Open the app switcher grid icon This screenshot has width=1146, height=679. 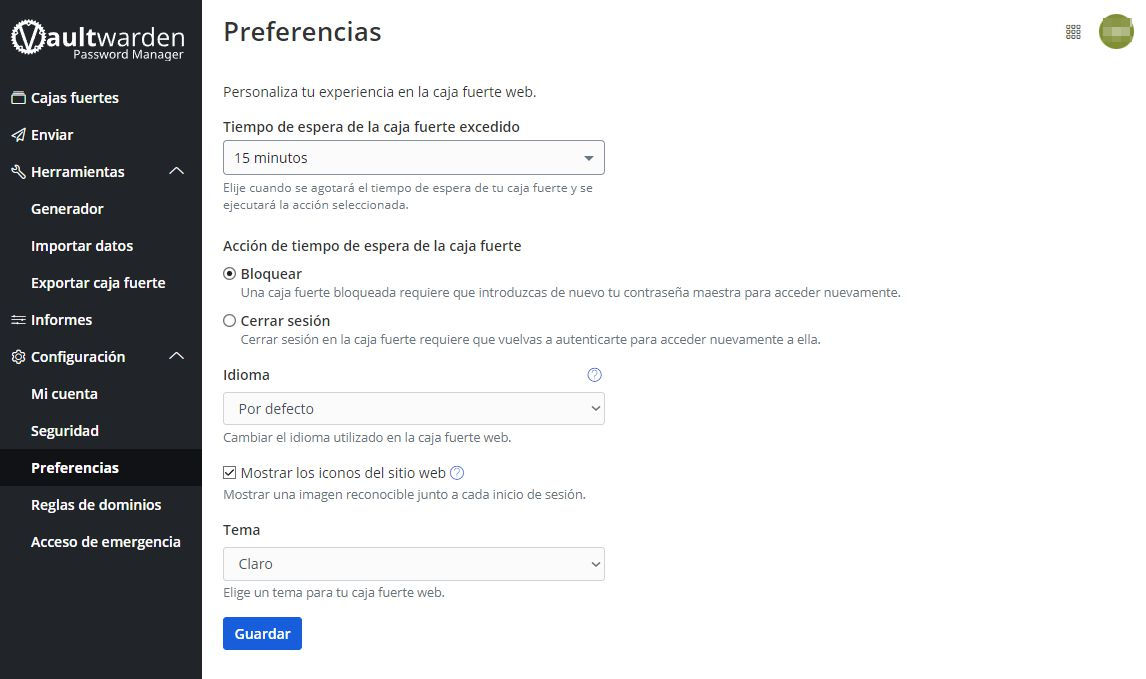(x=1073, y=32)
